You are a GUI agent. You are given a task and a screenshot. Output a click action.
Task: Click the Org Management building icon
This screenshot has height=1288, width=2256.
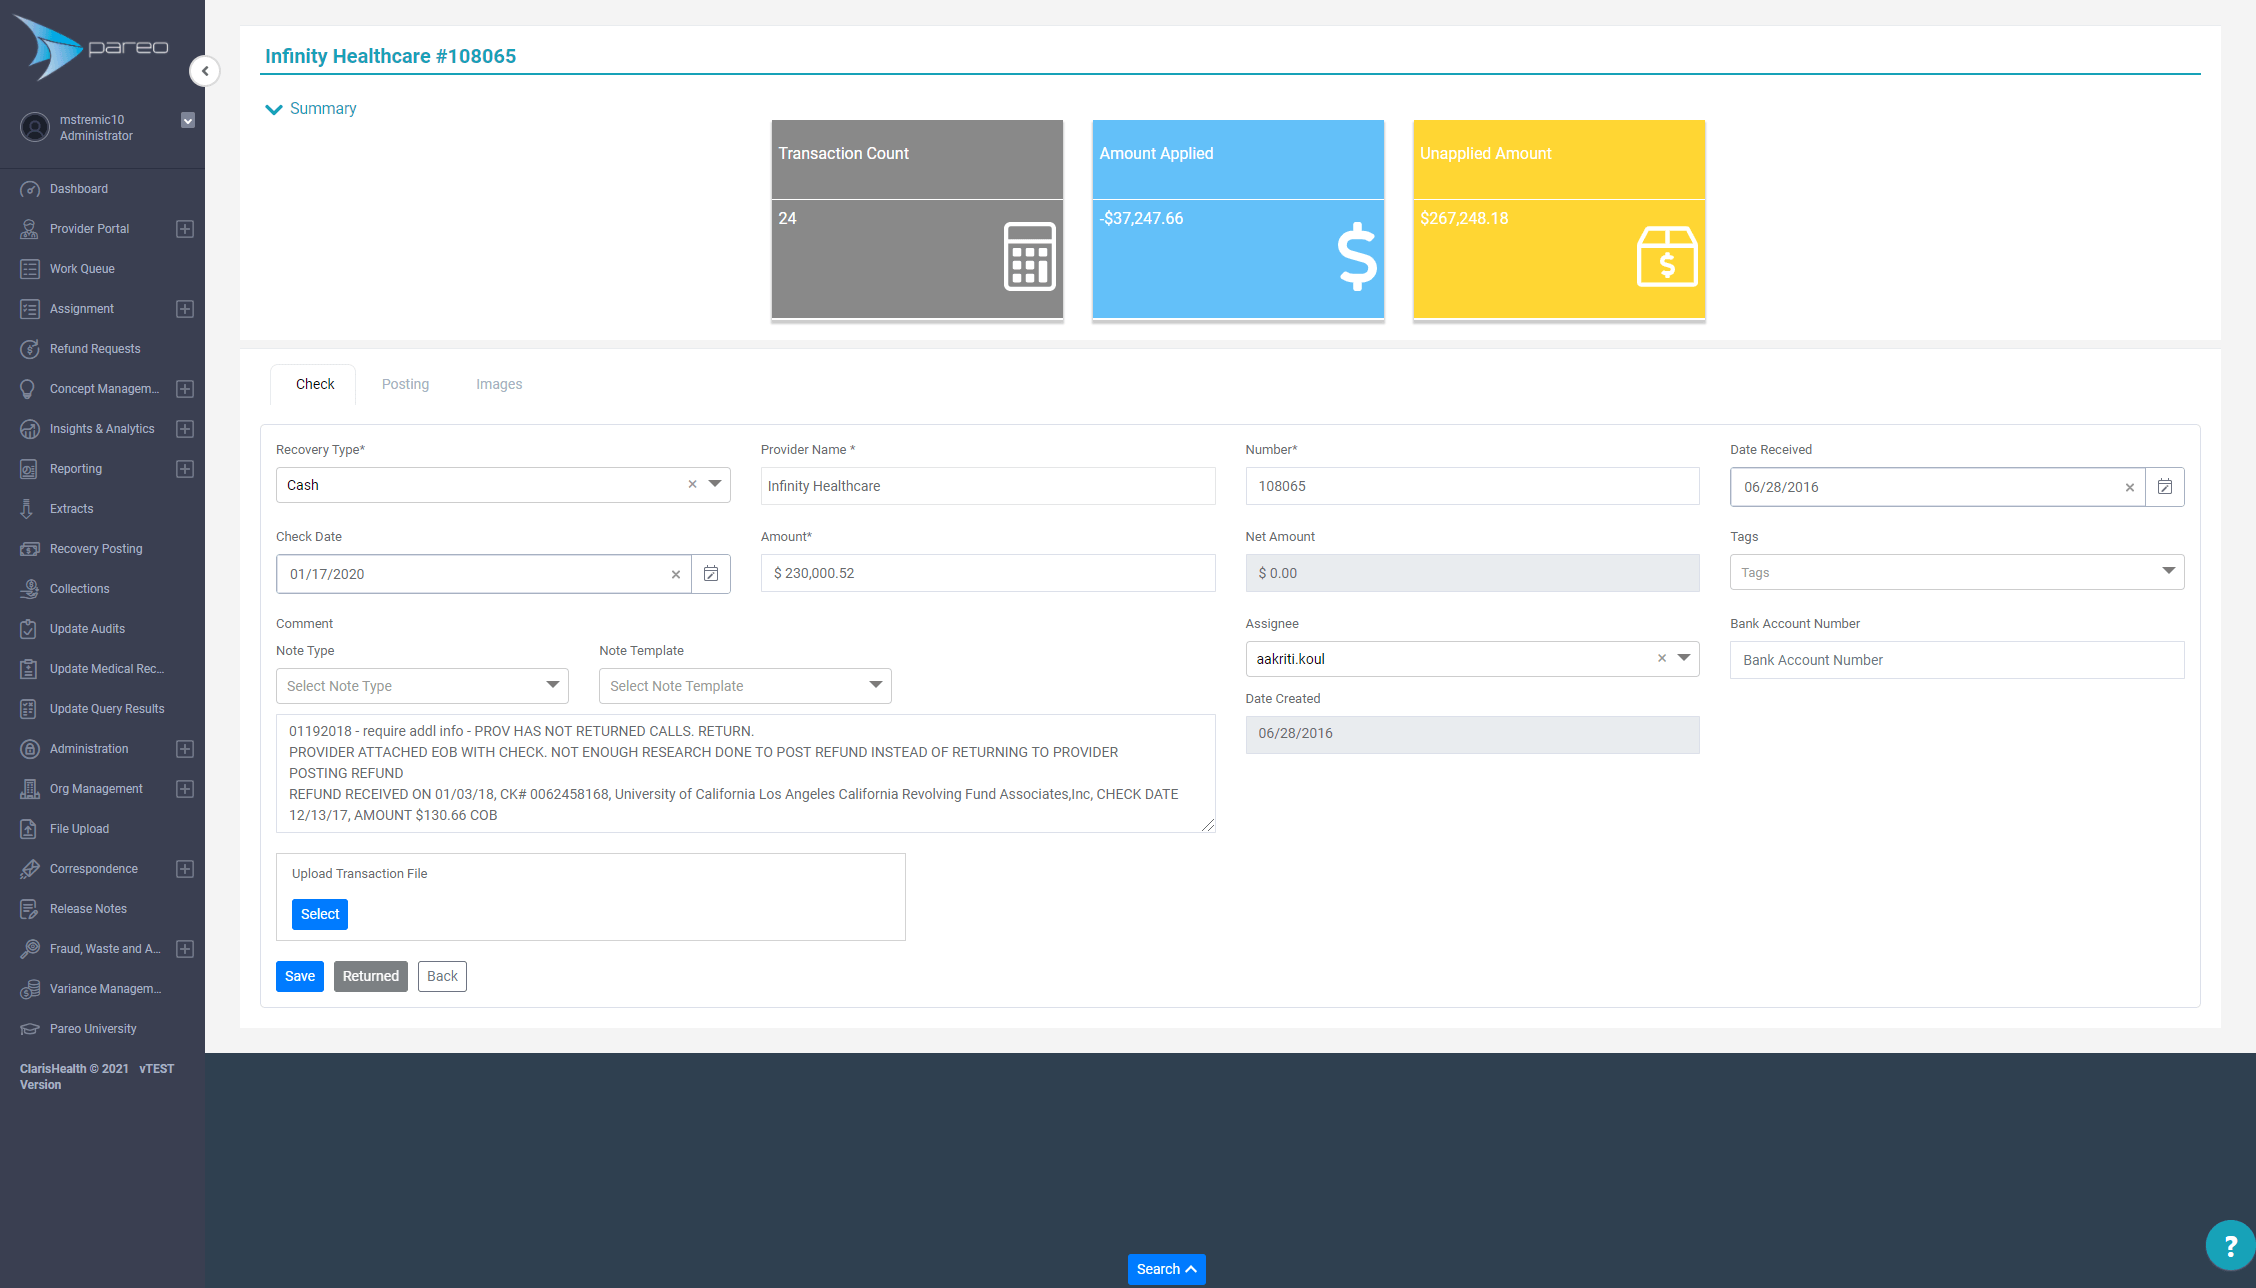coord(30,789)
